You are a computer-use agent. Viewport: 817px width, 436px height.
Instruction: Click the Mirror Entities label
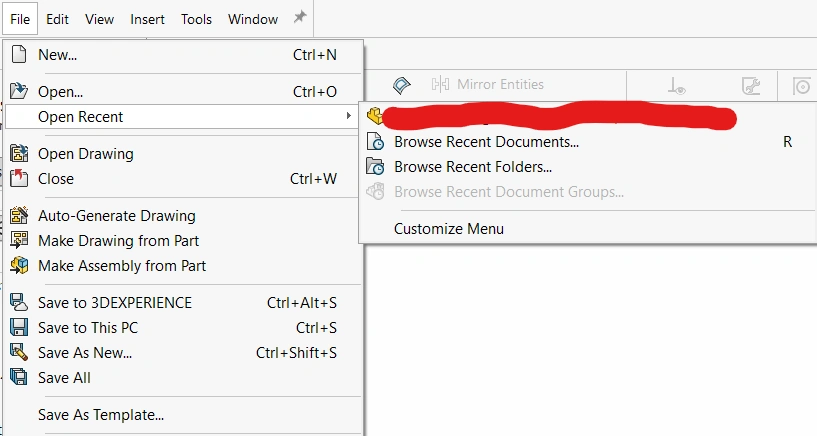500,84
